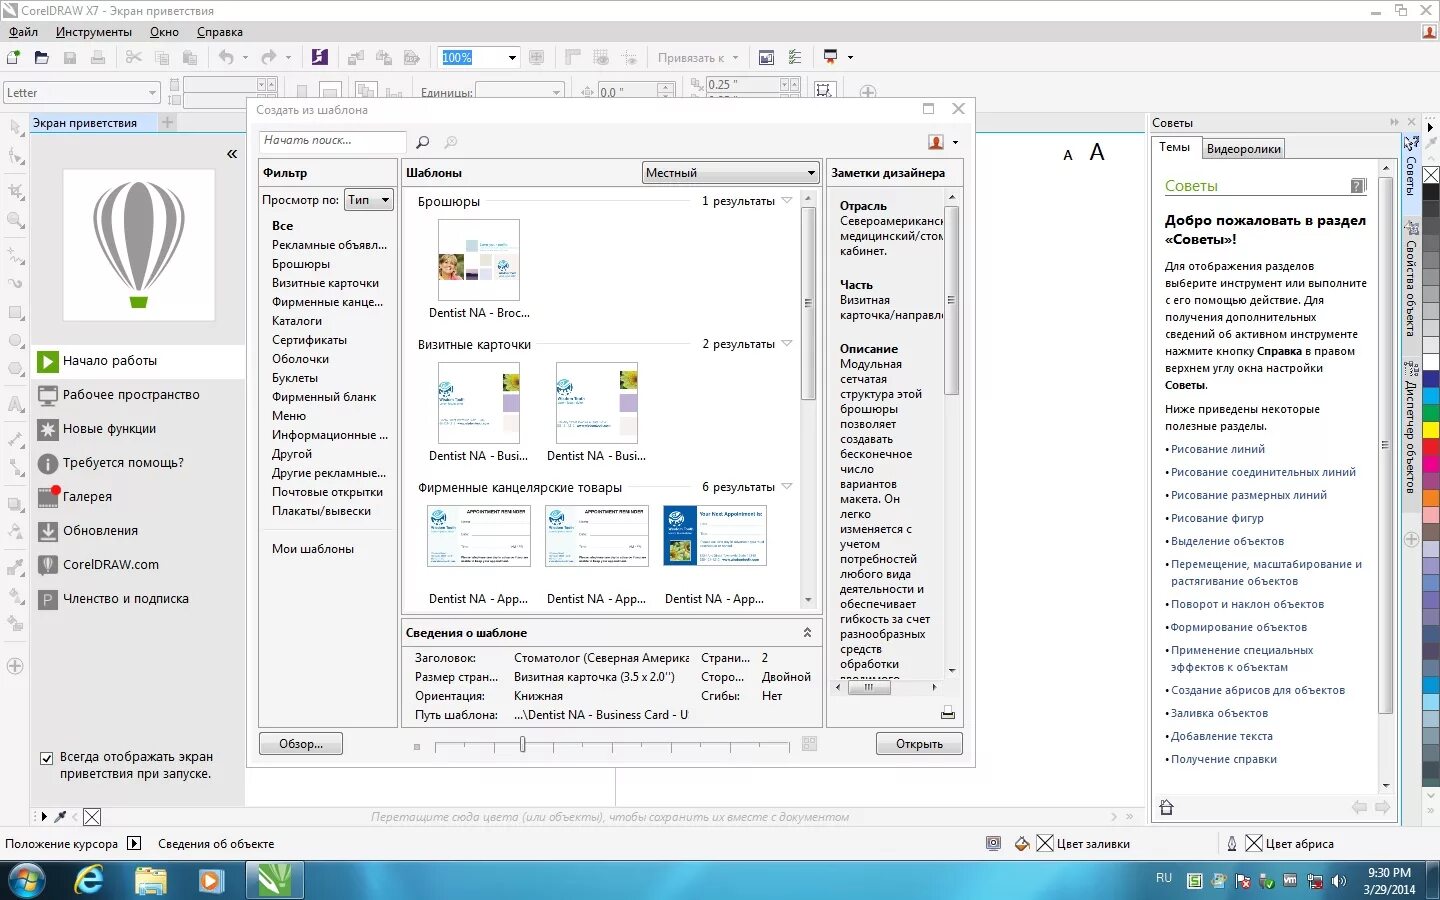Click the cursor position toggle arrow in status bar

tap(135, 843)
